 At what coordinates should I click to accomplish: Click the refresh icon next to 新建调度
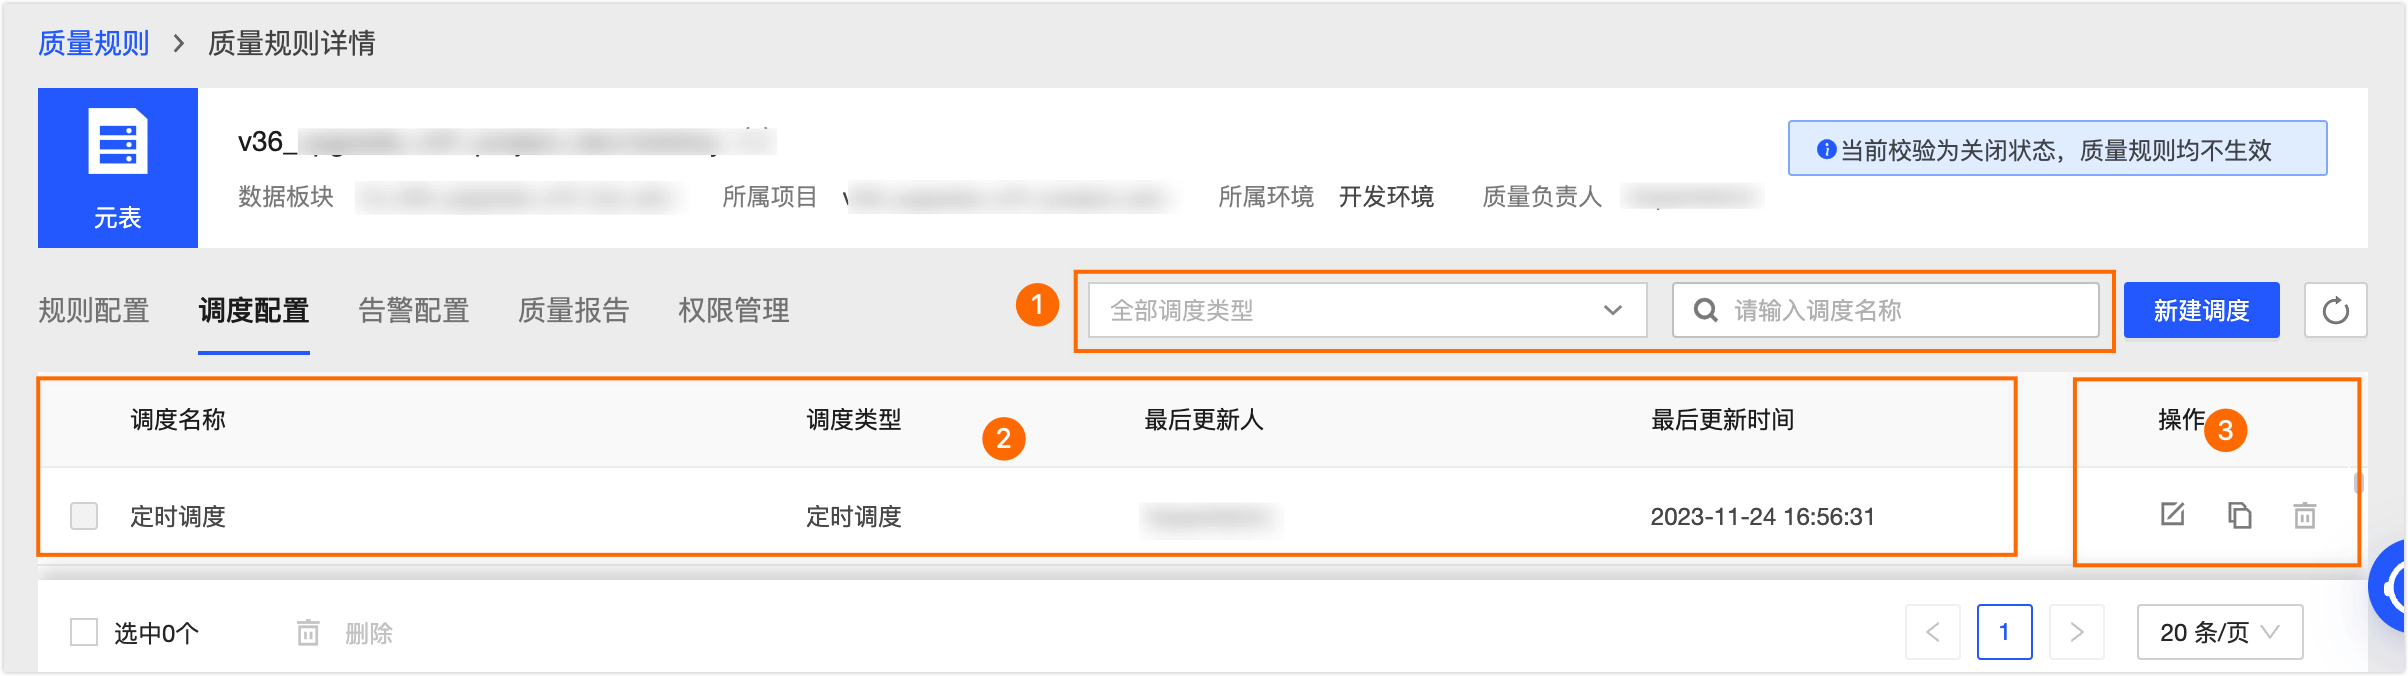click(x=2335, y=311)
